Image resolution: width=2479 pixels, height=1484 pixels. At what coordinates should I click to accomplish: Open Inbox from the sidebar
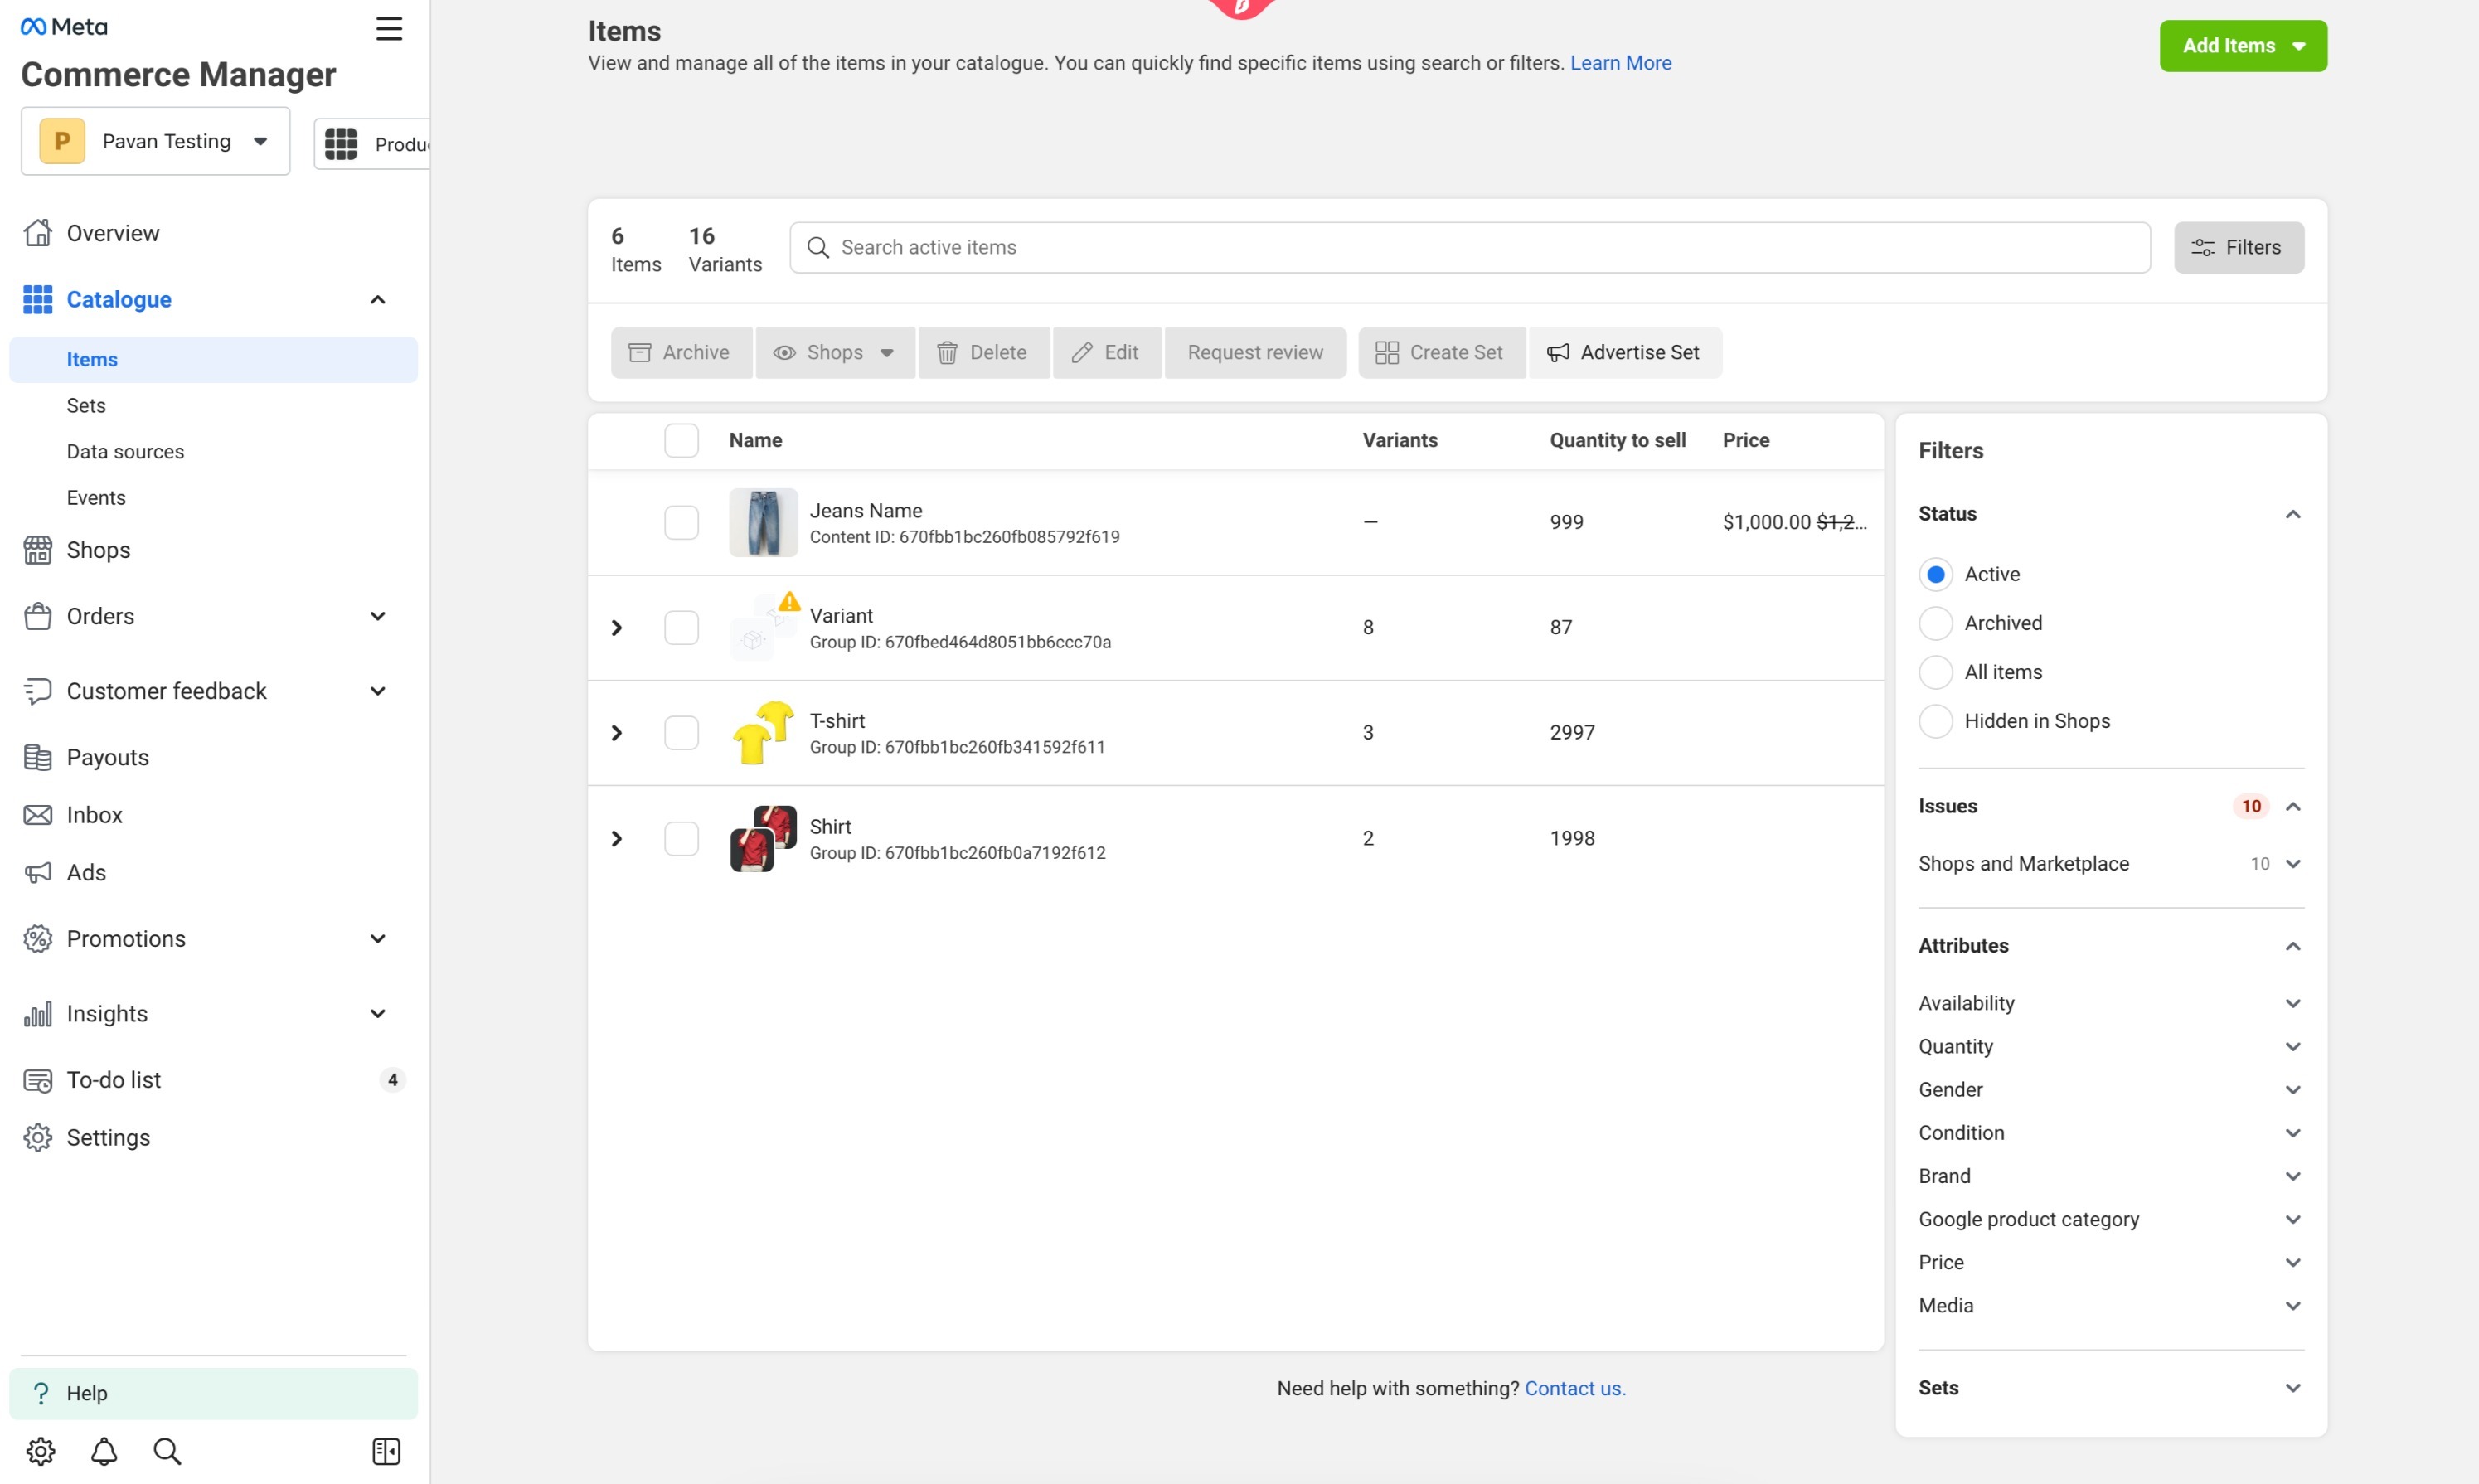[x=94, y=814]
